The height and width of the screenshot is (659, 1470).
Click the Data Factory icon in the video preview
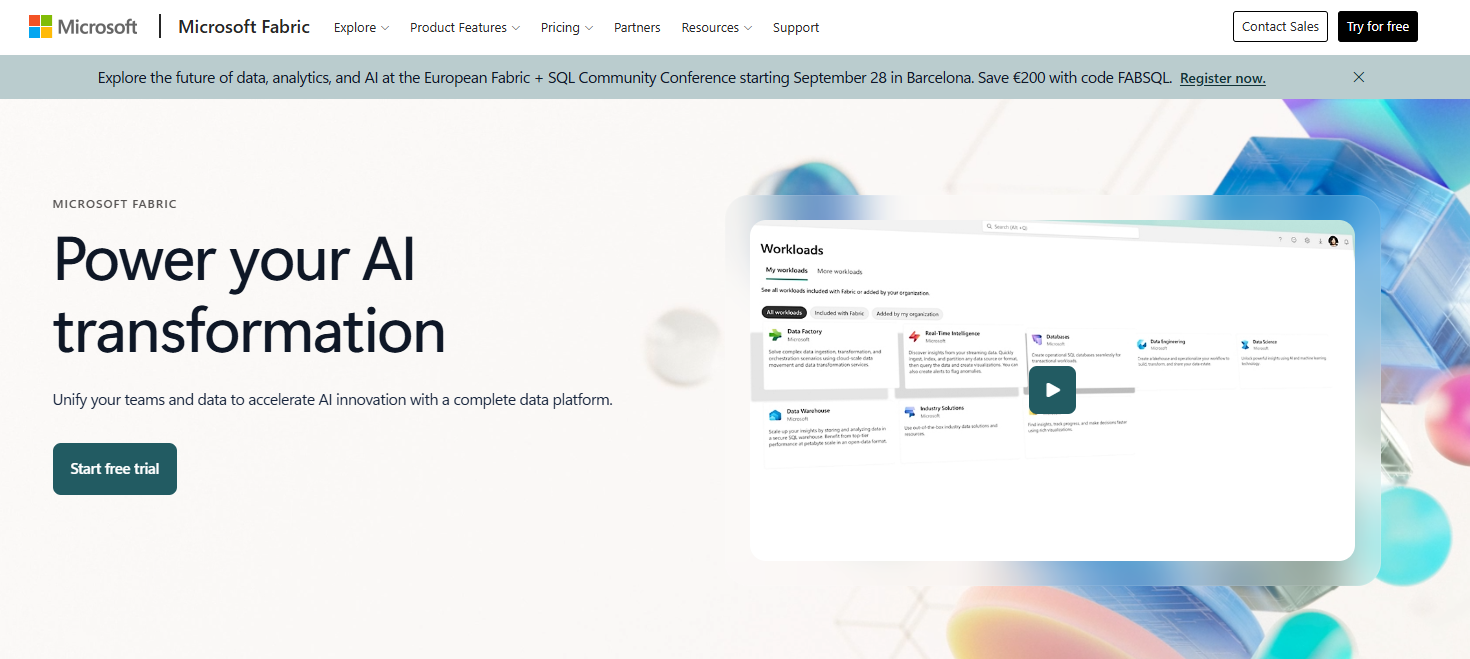click(x=775, y=335)
